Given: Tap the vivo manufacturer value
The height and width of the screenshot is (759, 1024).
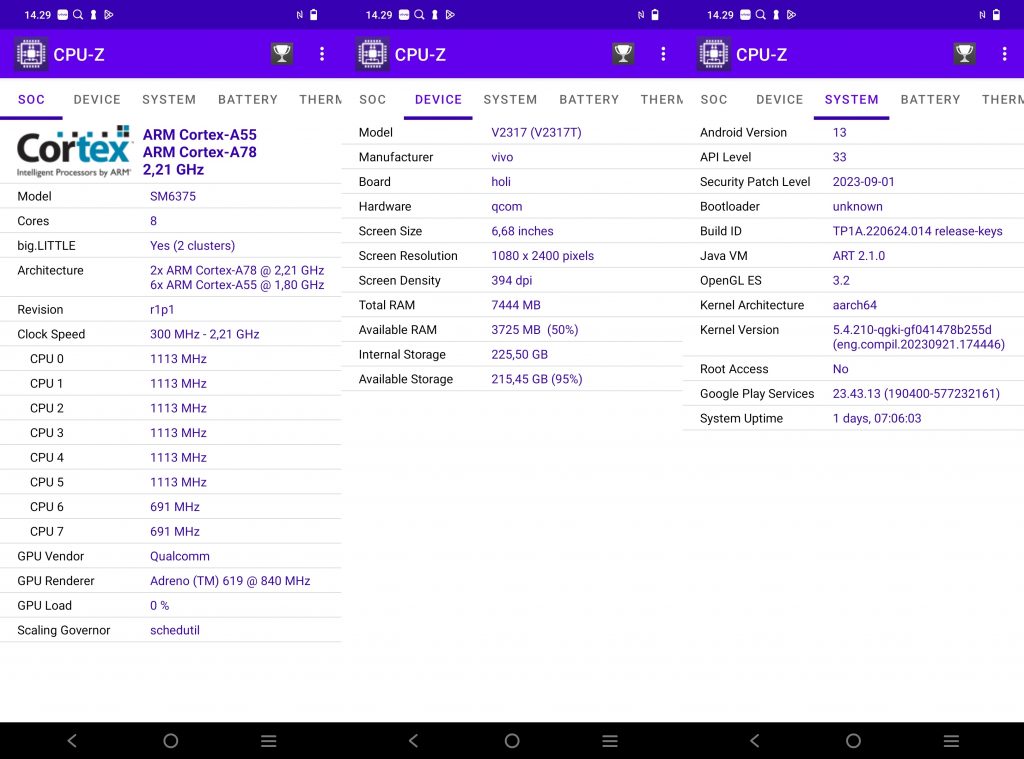Looking at the screenshot, I should click(502, 157).
